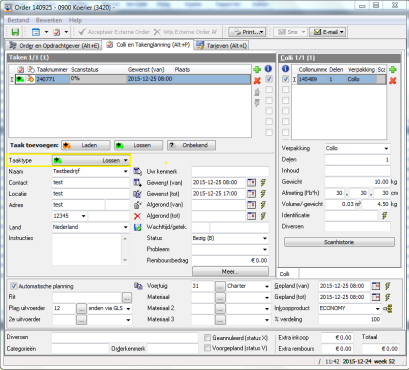Click lightning icon beside Gewenst (tot)

pos(263,194)
